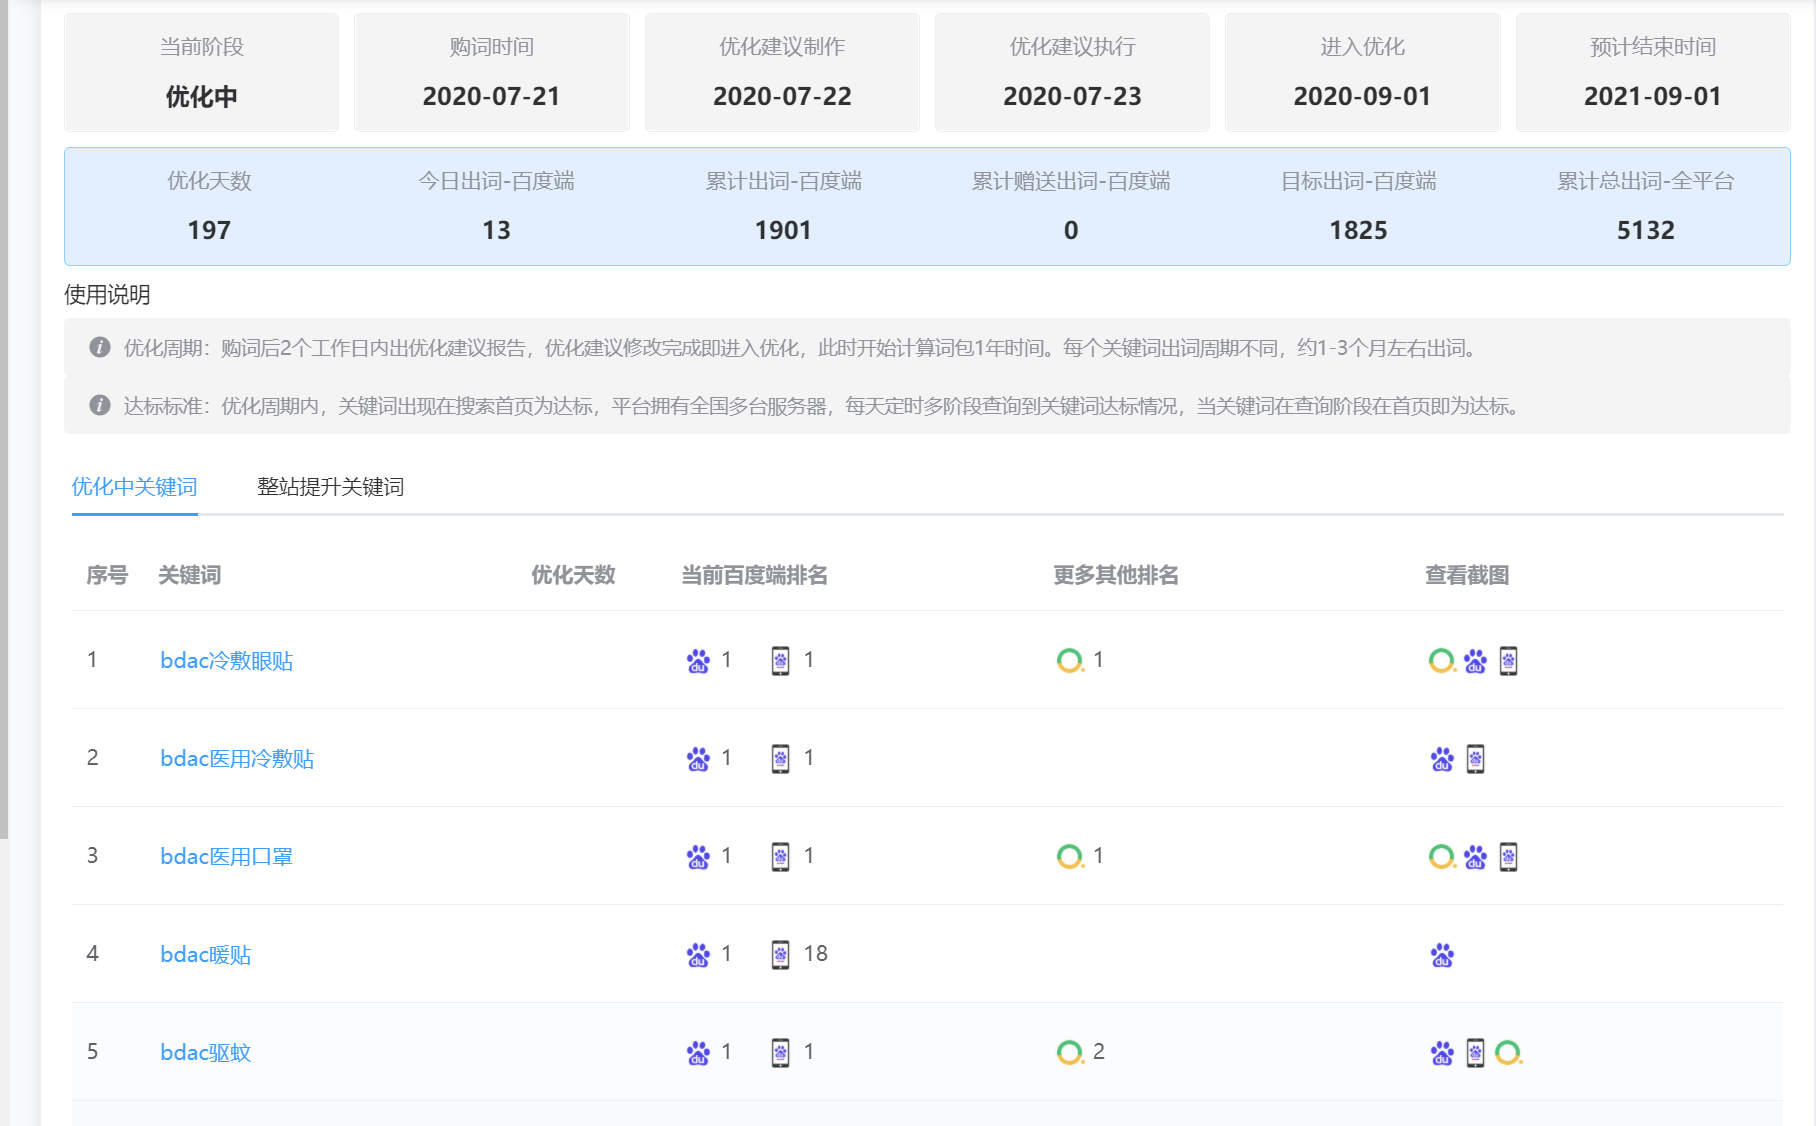Click the 当前阶段 优化中 status card
1816x1126 pixels.
point(202,72)
